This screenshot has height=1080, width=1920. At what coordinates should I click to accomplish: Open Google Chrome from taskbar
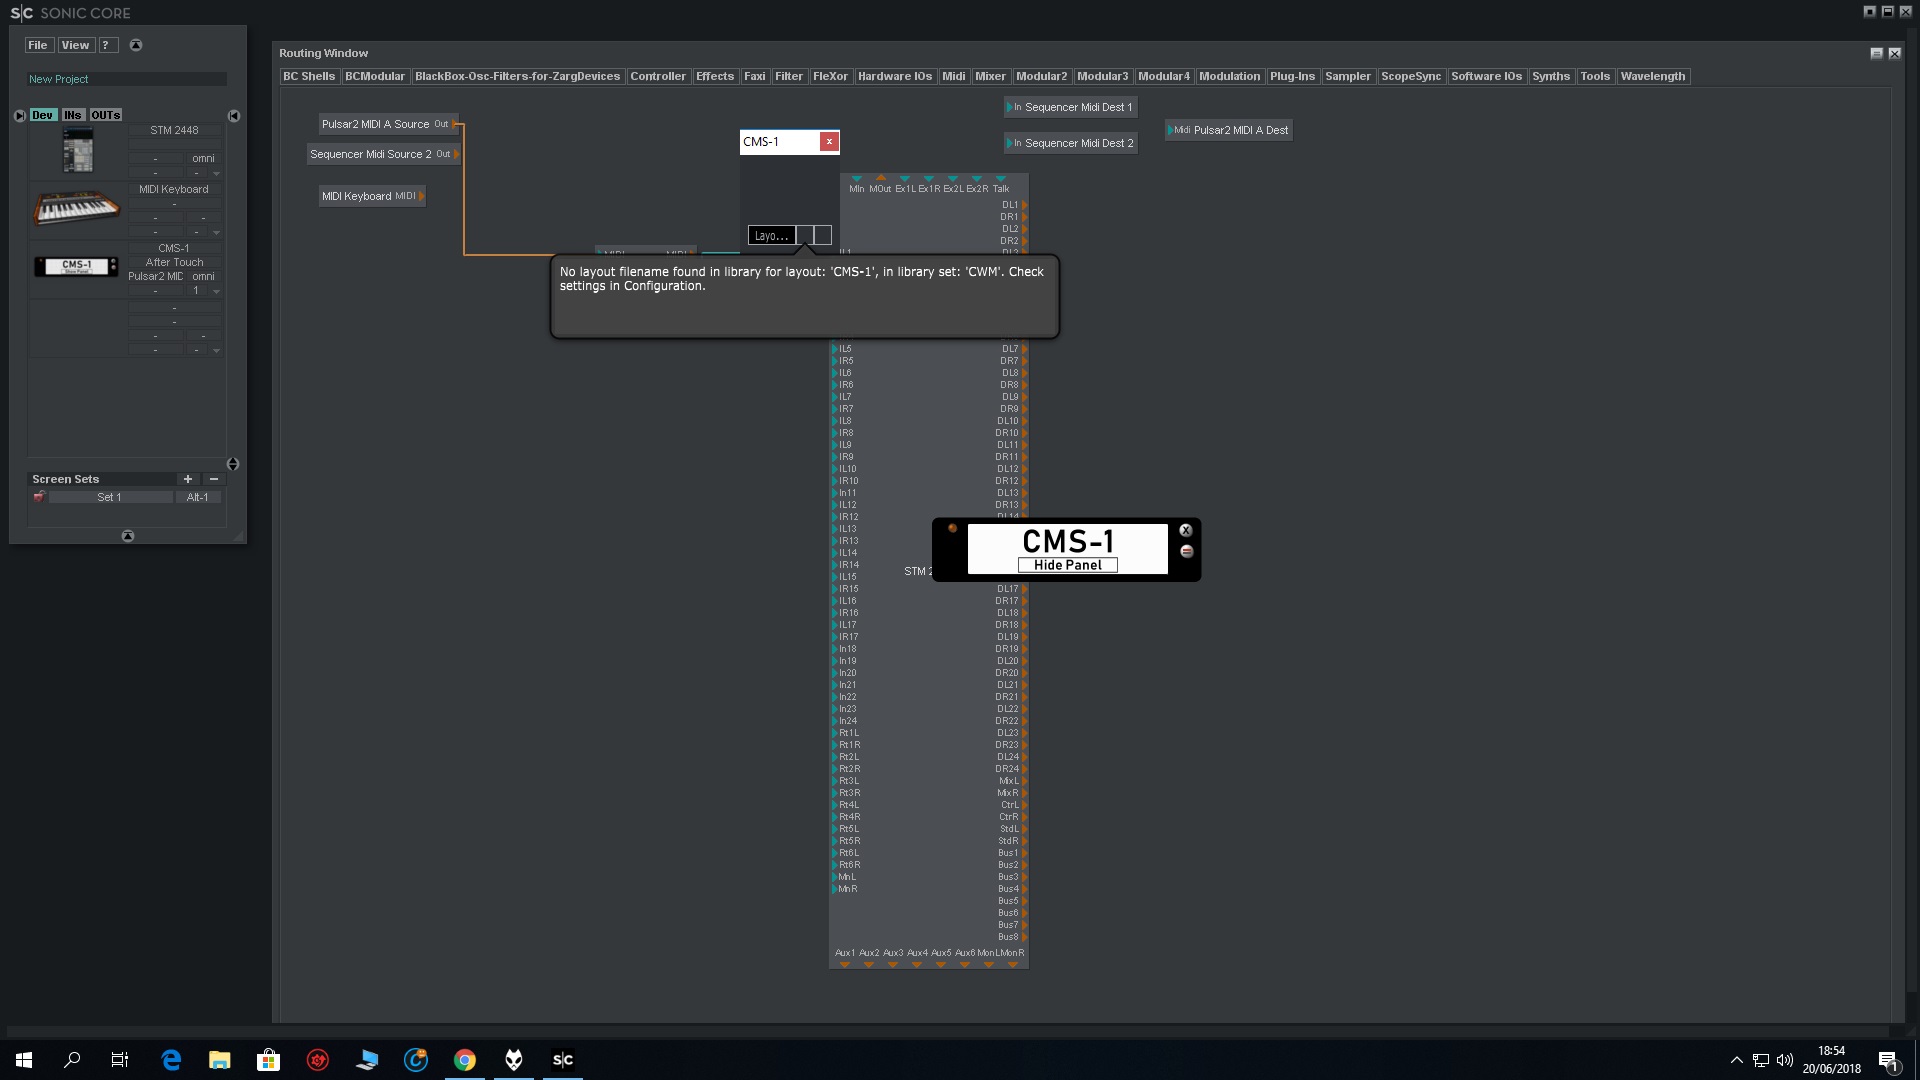[x=465, y=1060]
